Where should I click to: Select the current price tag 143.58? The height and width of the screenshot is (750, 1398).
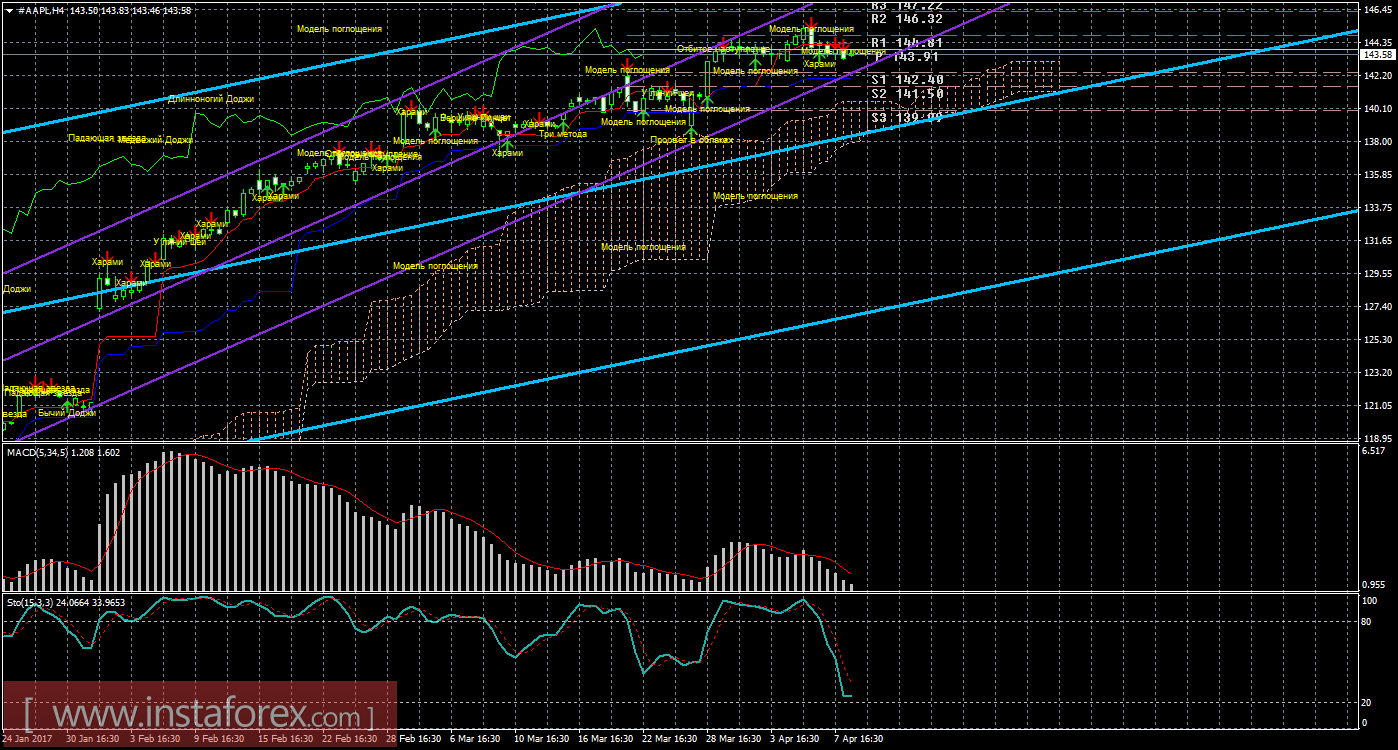(x=1378, y=54)
